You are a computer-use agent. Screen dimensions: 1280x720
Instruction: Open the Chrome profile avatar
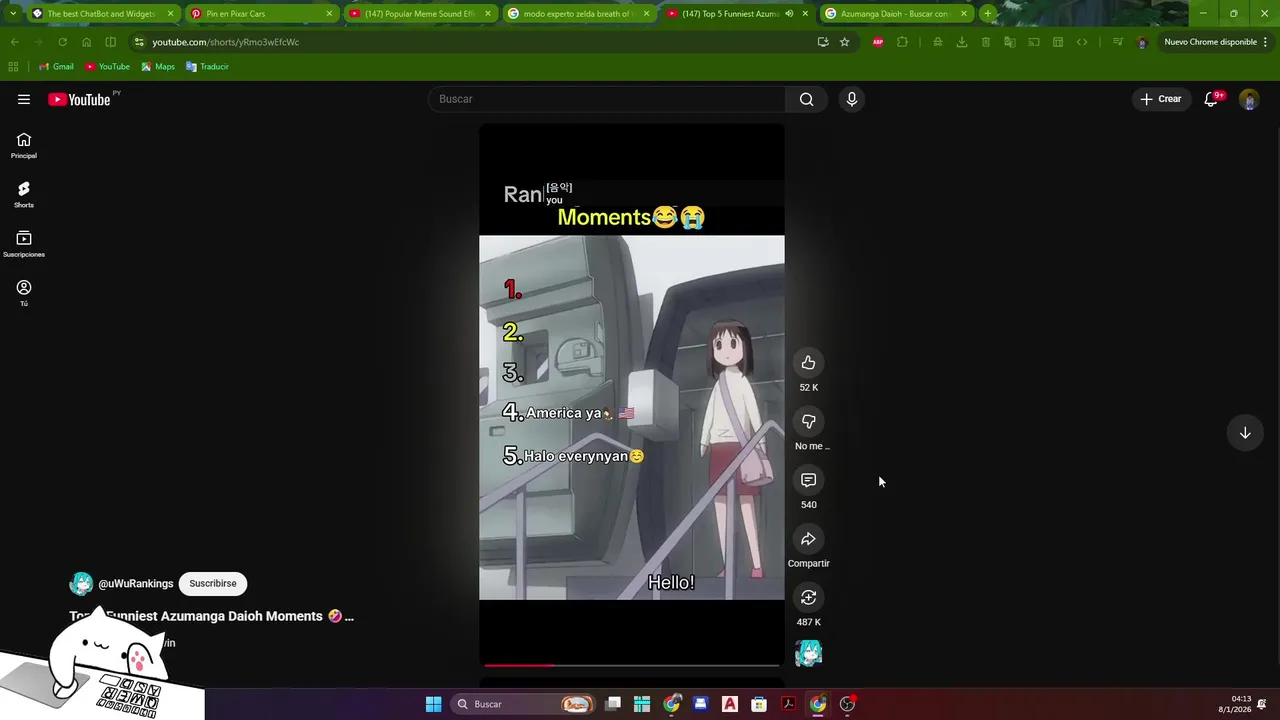1142,42
